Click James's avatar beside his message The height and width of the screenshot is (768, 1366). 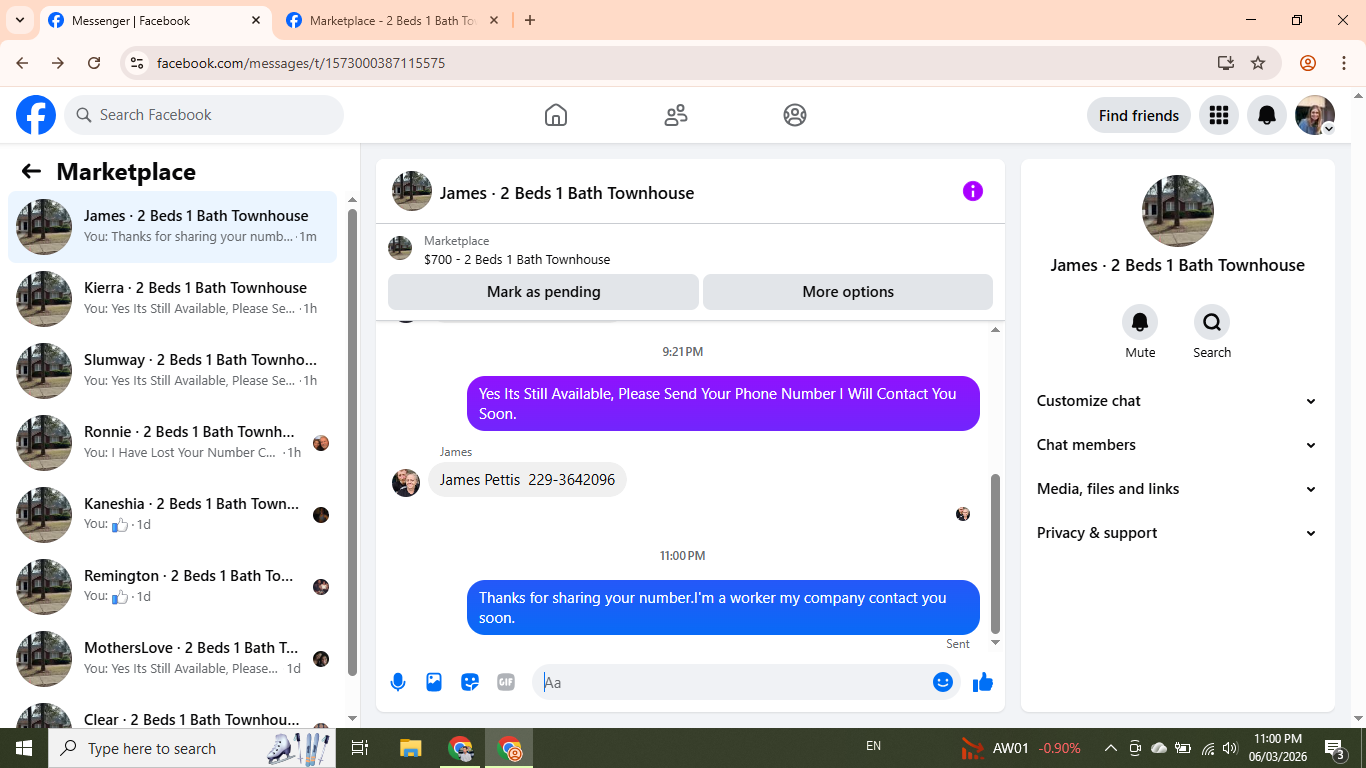coord(406,483)
